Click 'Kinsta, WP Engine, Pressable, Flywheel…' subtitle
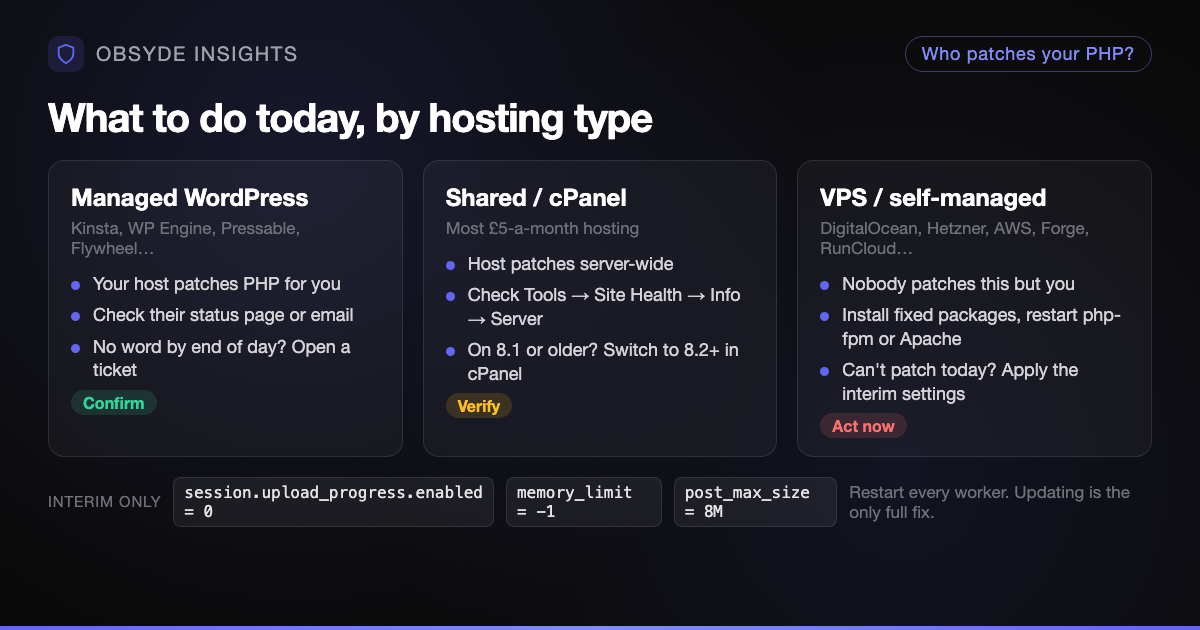 click(x=185, y=238)
